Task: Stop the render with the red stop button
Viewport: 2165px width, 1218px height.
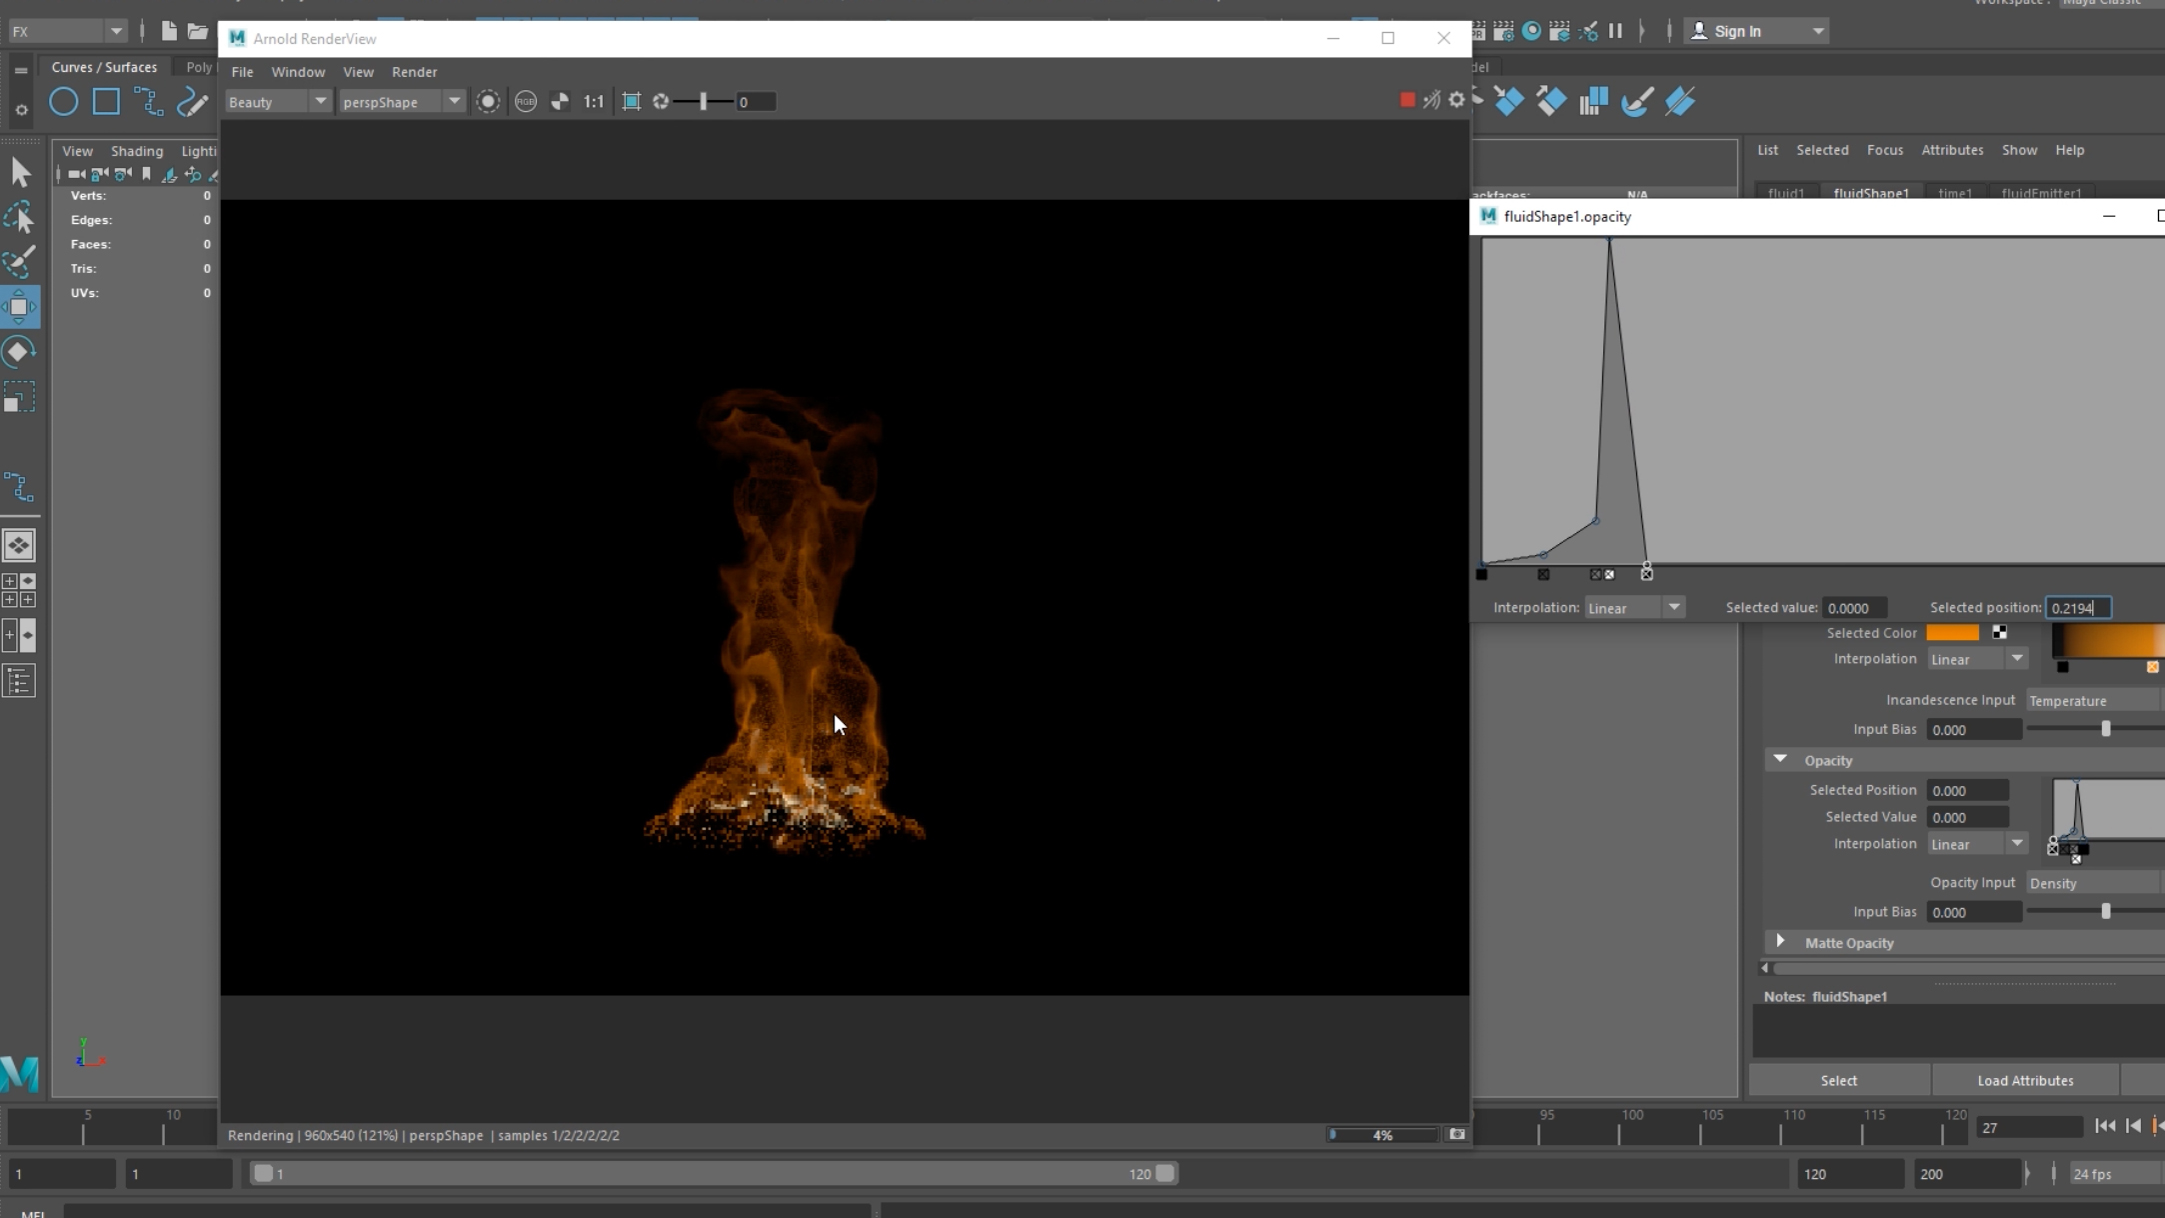Action: 1407,100
